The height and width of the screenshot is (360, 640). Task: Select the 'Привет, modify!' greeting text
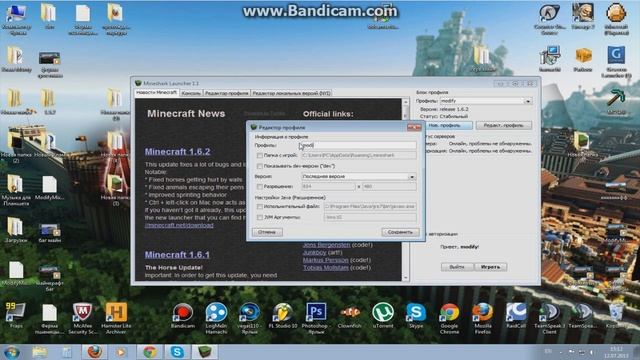460,247
